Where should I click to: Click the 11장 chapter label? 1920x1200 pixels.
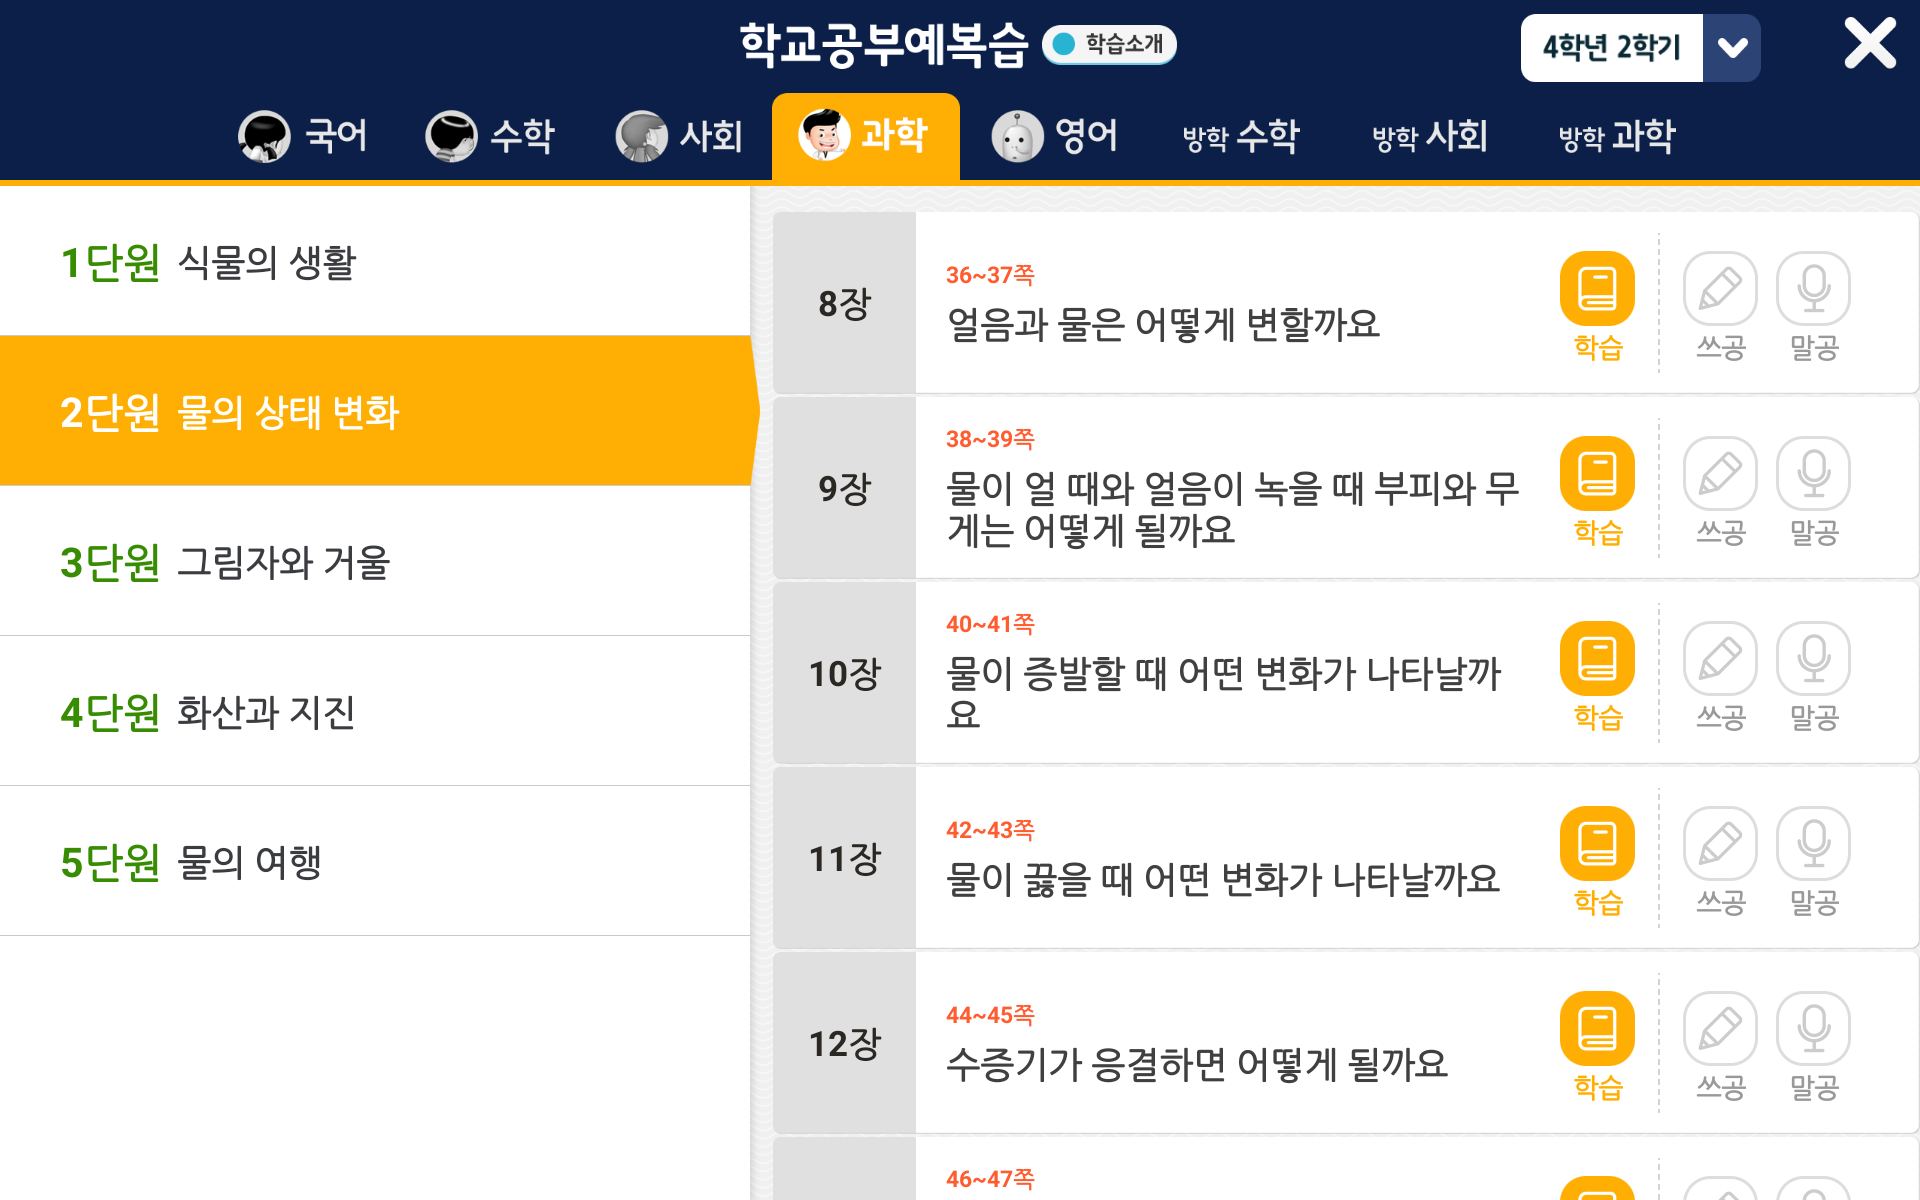tap(844, 858)
